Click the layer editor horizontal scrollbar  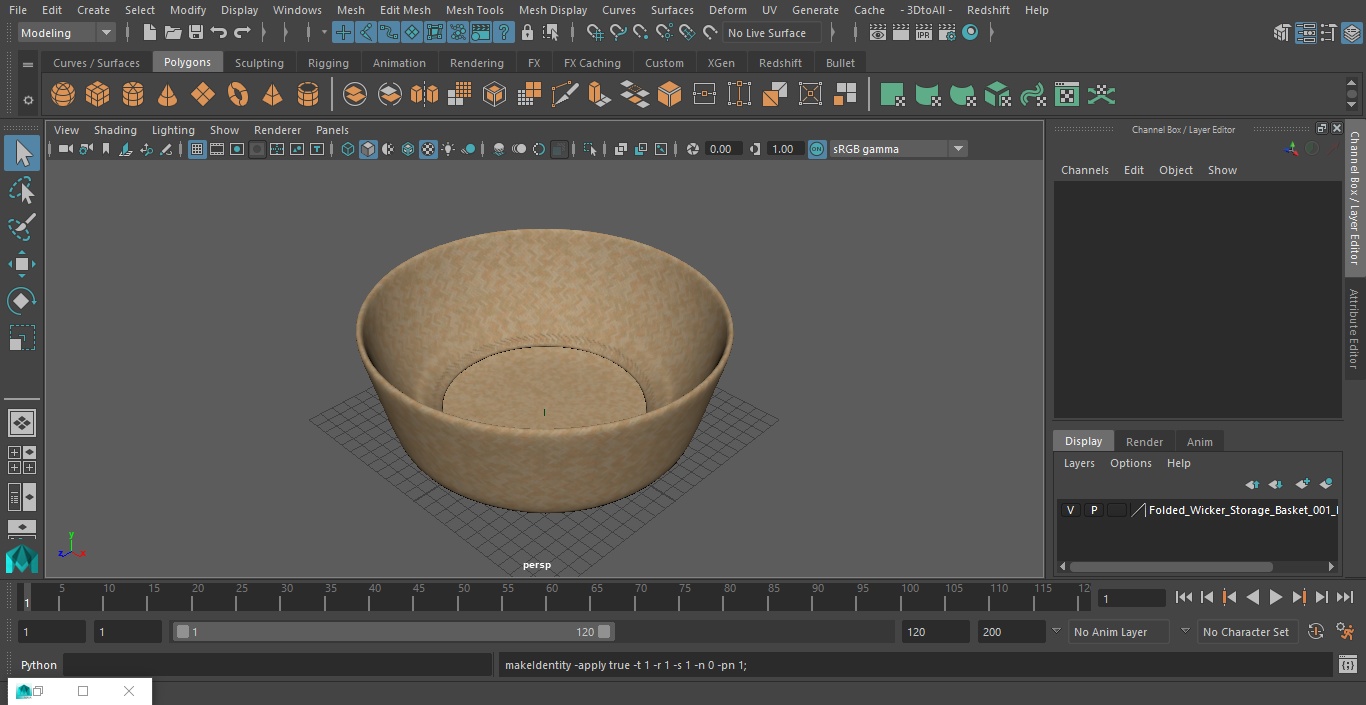click(1171, 566)
